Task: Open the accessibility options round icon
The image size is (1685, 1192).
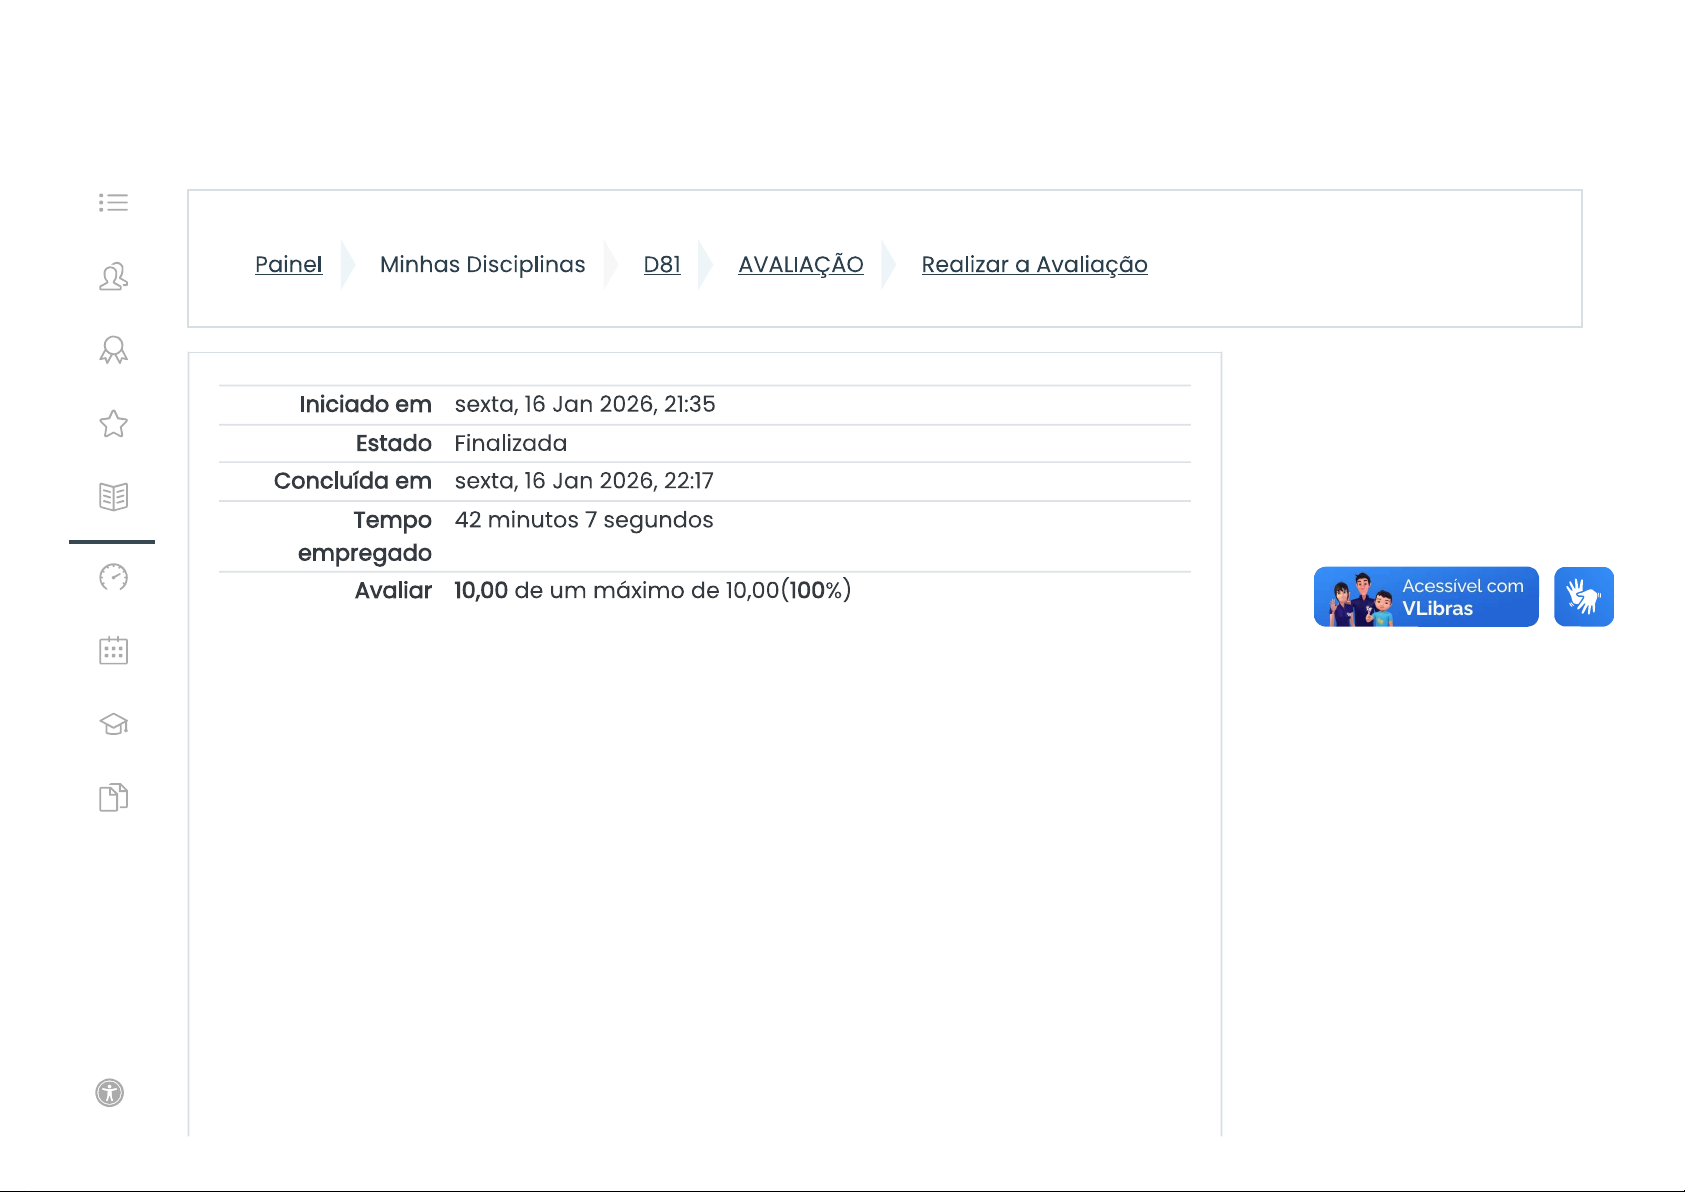Action: [x=110, y=1093]
